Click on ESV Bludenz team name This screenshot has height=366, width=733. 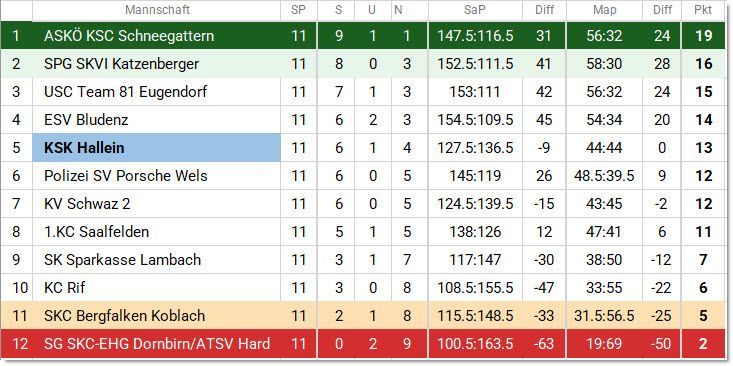click(86, 120)
